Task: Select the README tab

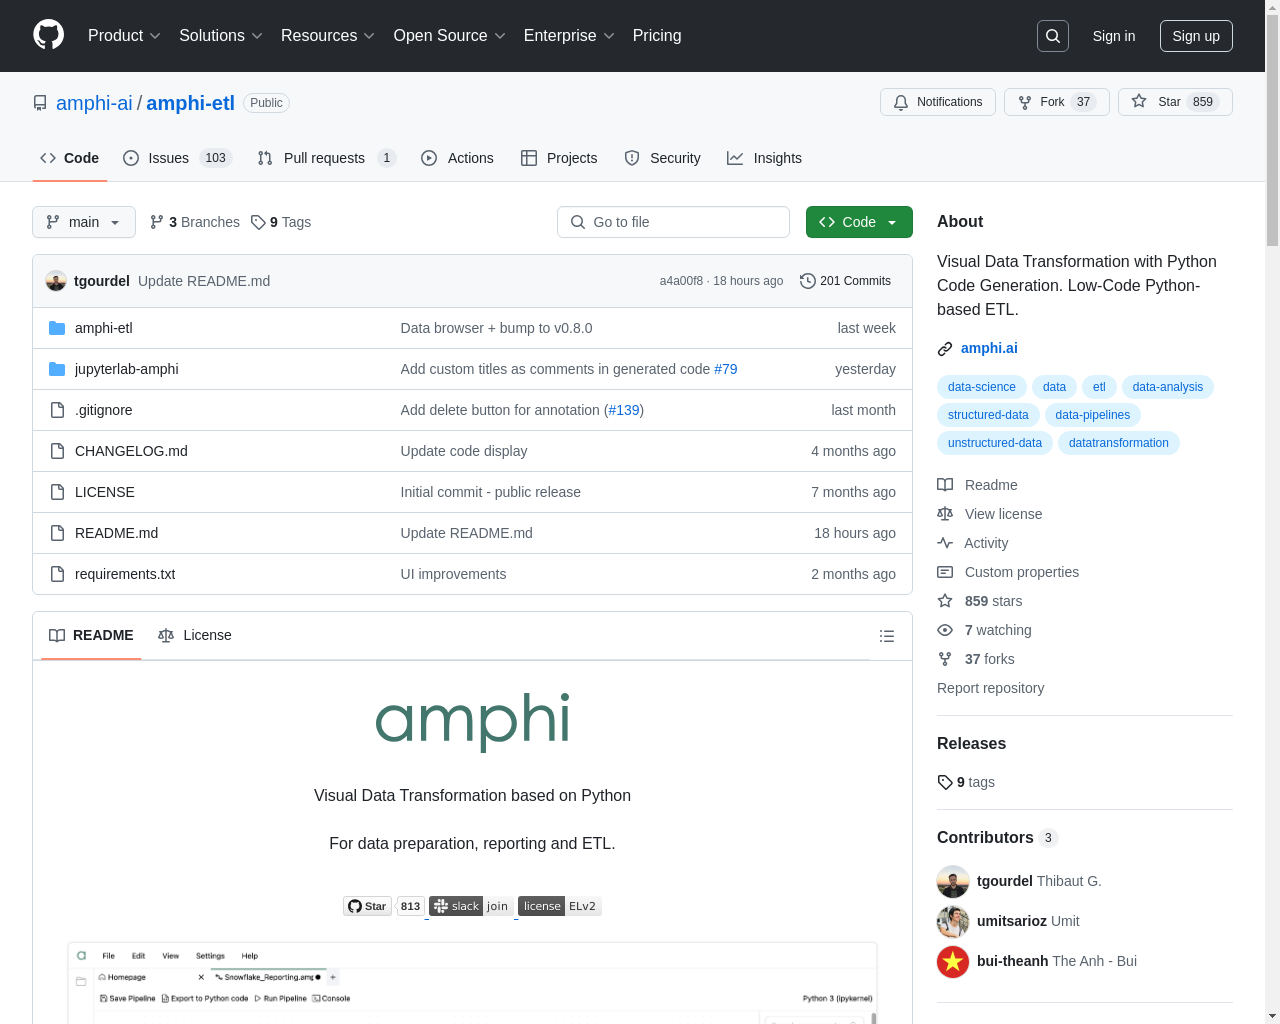Action: tap(91, 635)
